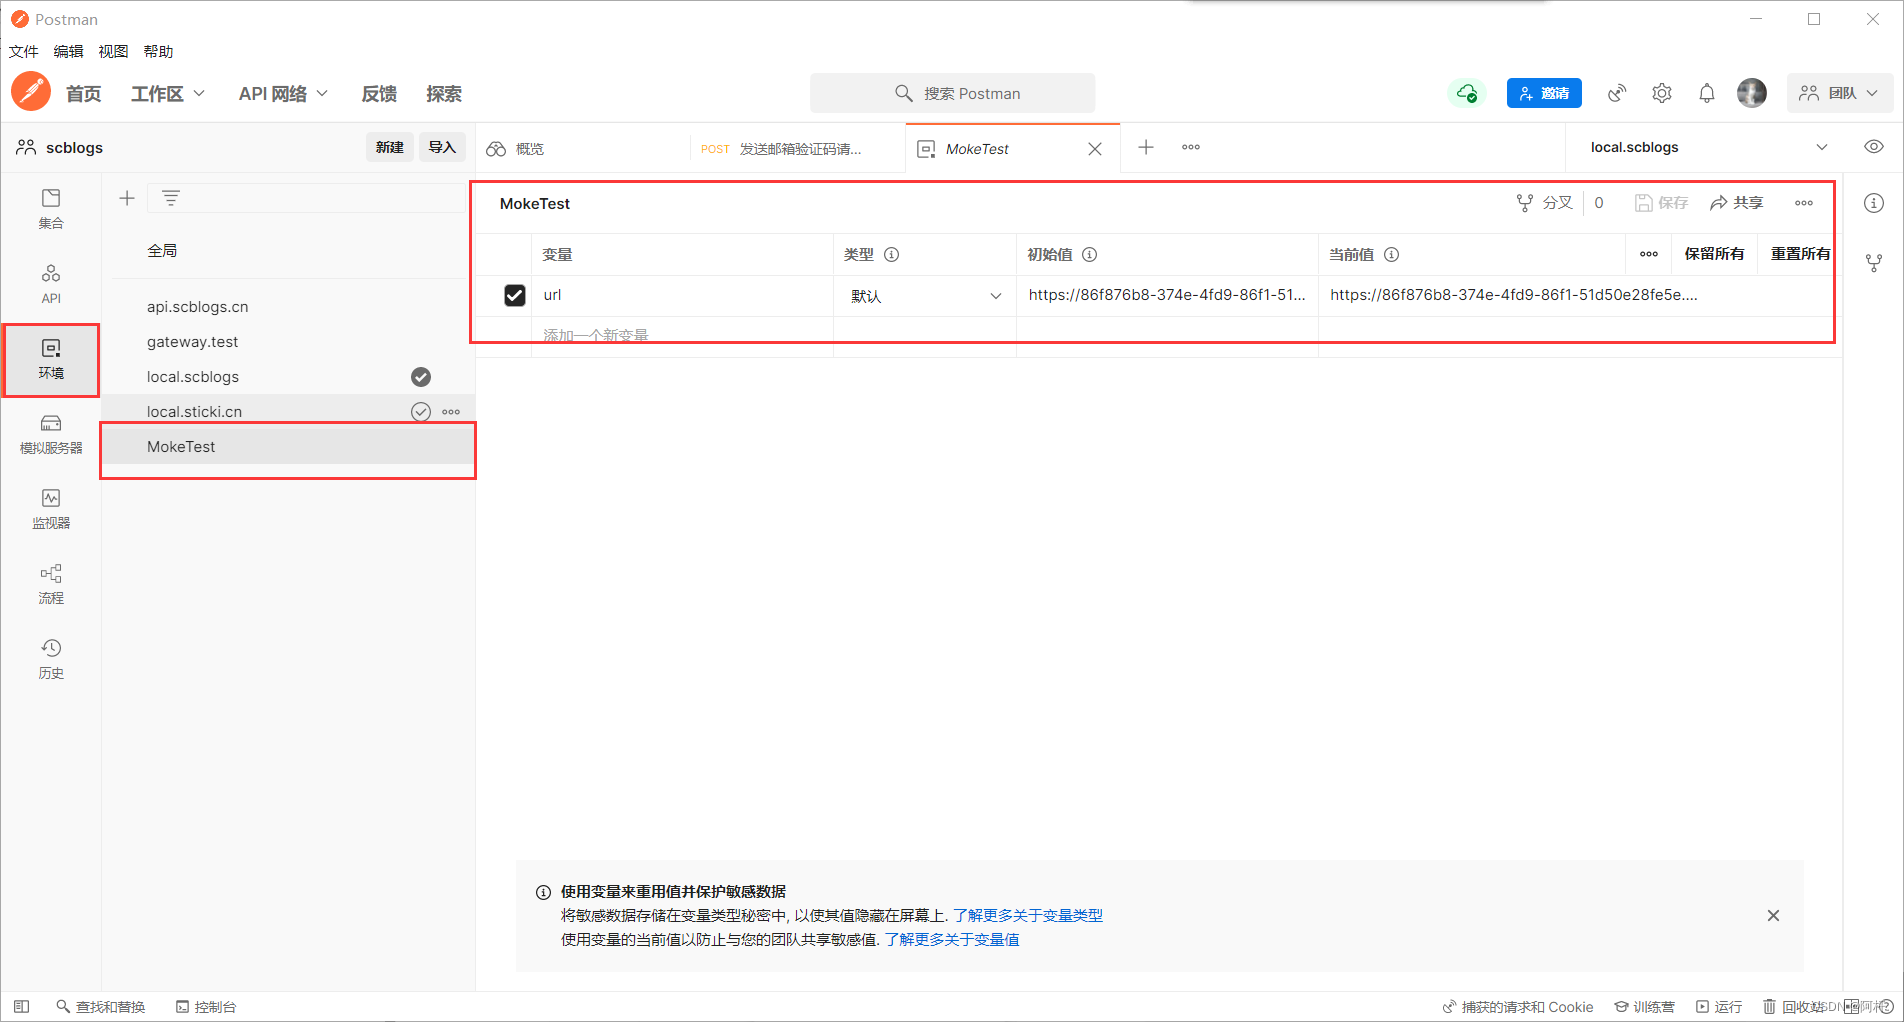Image resolution: width=1904 pixels, height=1022 pixels.
Task: Click the Reports nav item
Action: pos(379,93)
